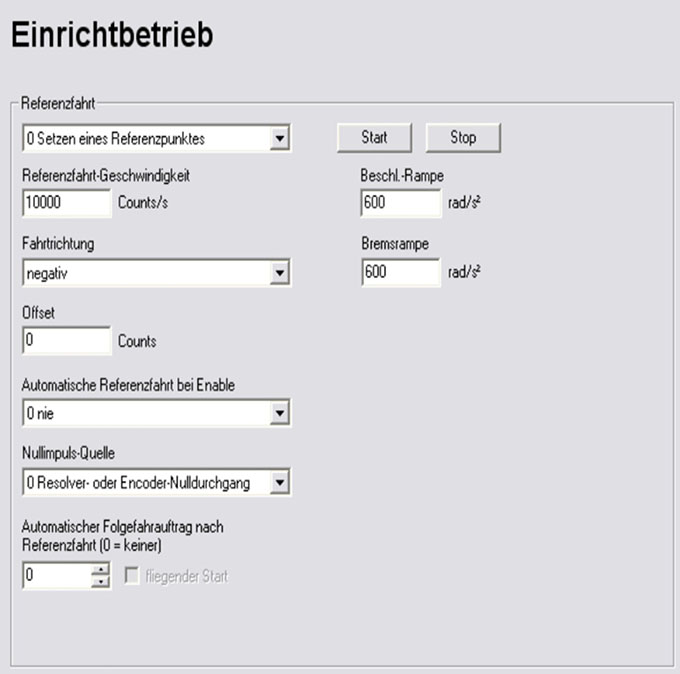
Task: Expand the Nullimpuls-Quelle dropdown
Action: point(280,484)
